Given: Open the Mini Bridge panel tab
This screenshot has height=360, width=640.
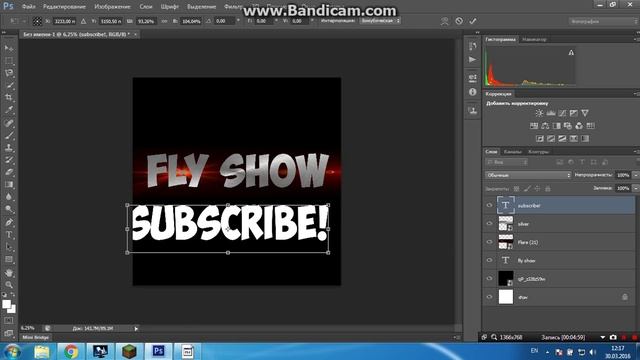Looking at the screenshot, I should pos(36,338).
